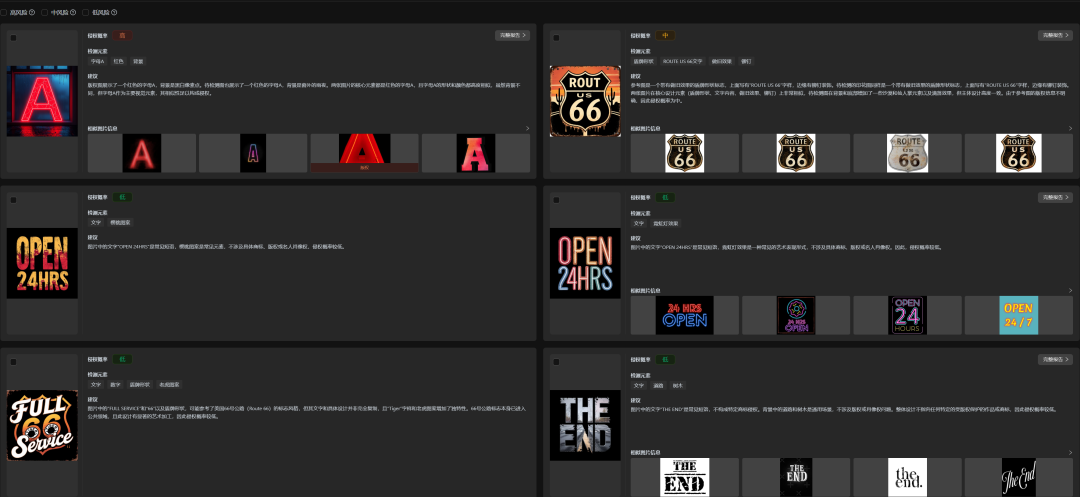Select the circular neon 24 HRS OPEN similar image
The image size is (1080, 497).
click(796, 315)
